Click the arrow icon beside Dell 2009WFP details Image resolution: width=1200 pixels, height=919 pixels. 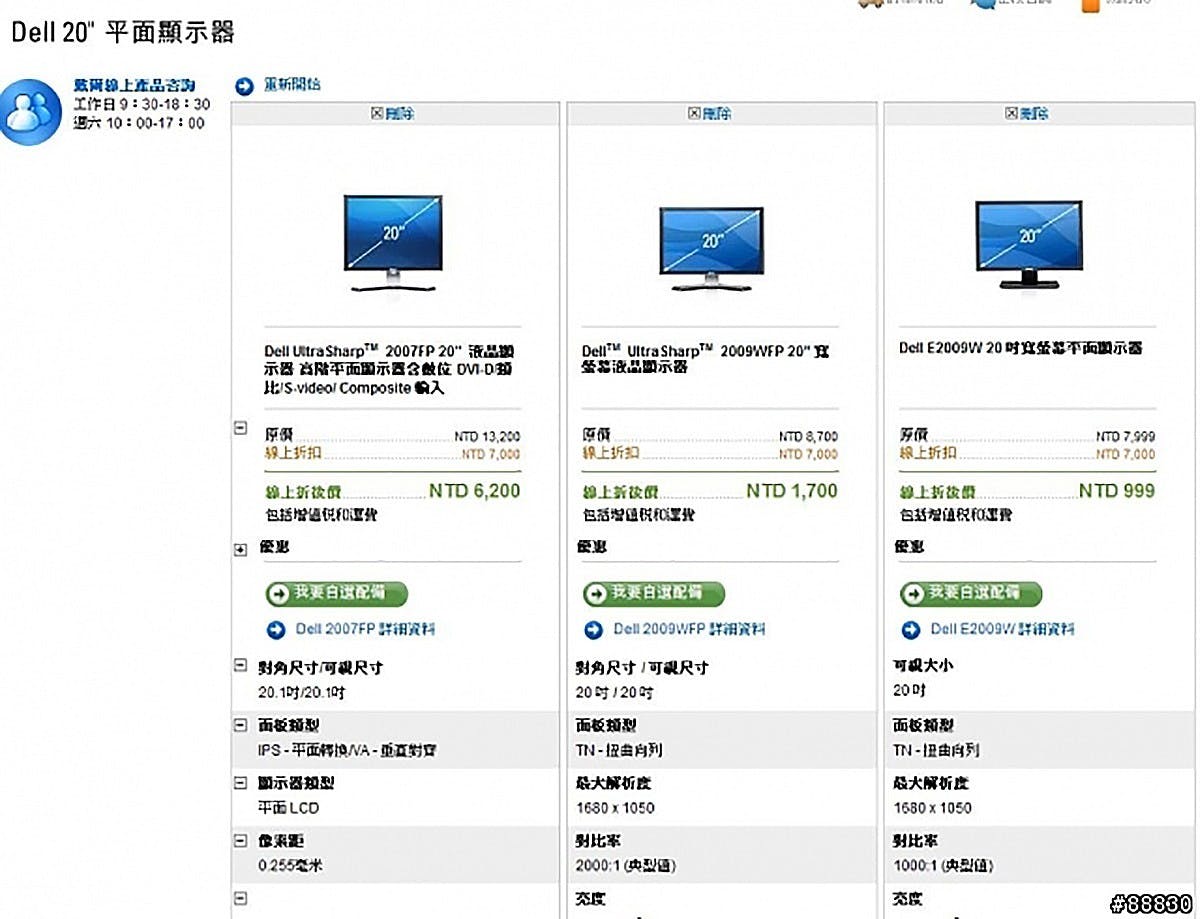(x=593, y=630)
